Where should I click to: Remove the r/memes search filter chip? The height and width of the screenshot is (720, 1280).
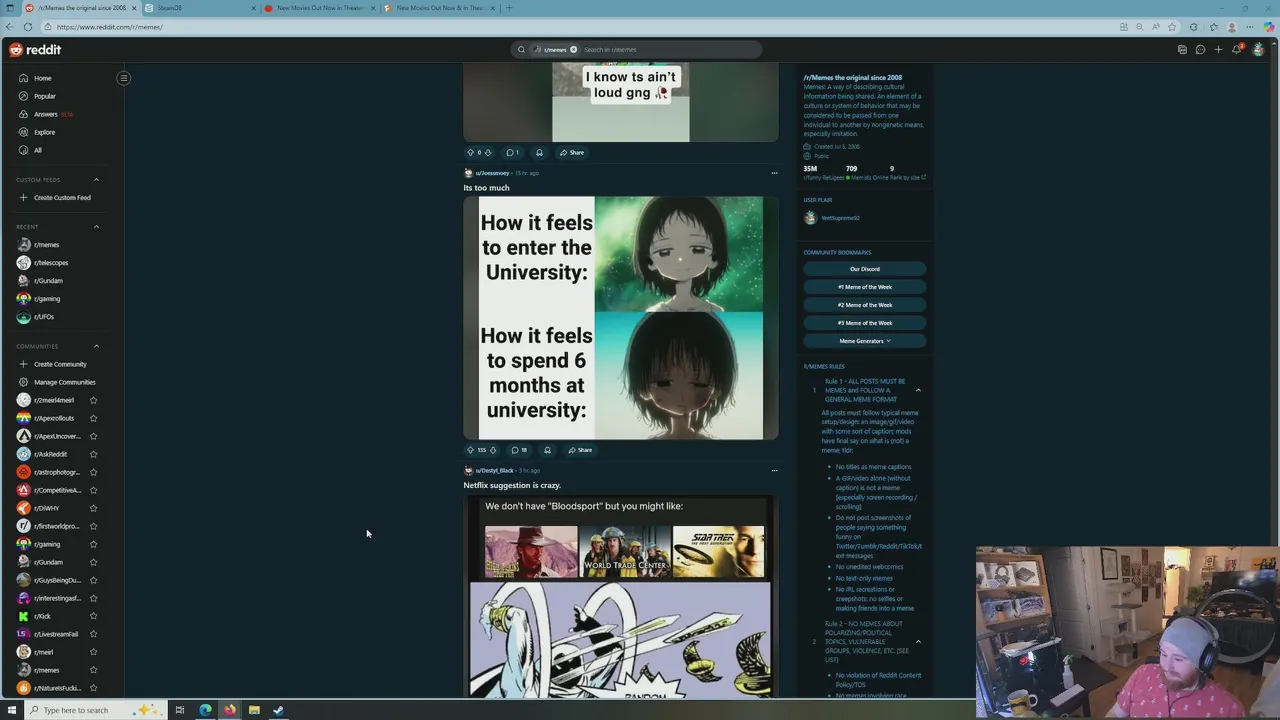point(573,49)
